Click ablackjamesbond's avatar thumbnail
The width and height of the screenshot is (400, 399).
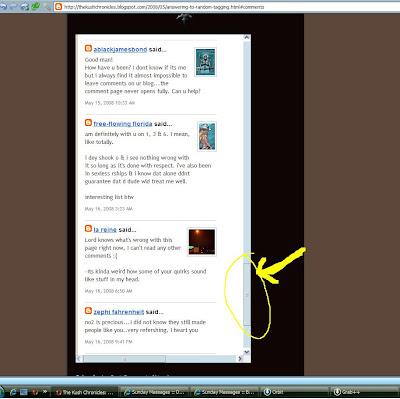coord(205,62)
